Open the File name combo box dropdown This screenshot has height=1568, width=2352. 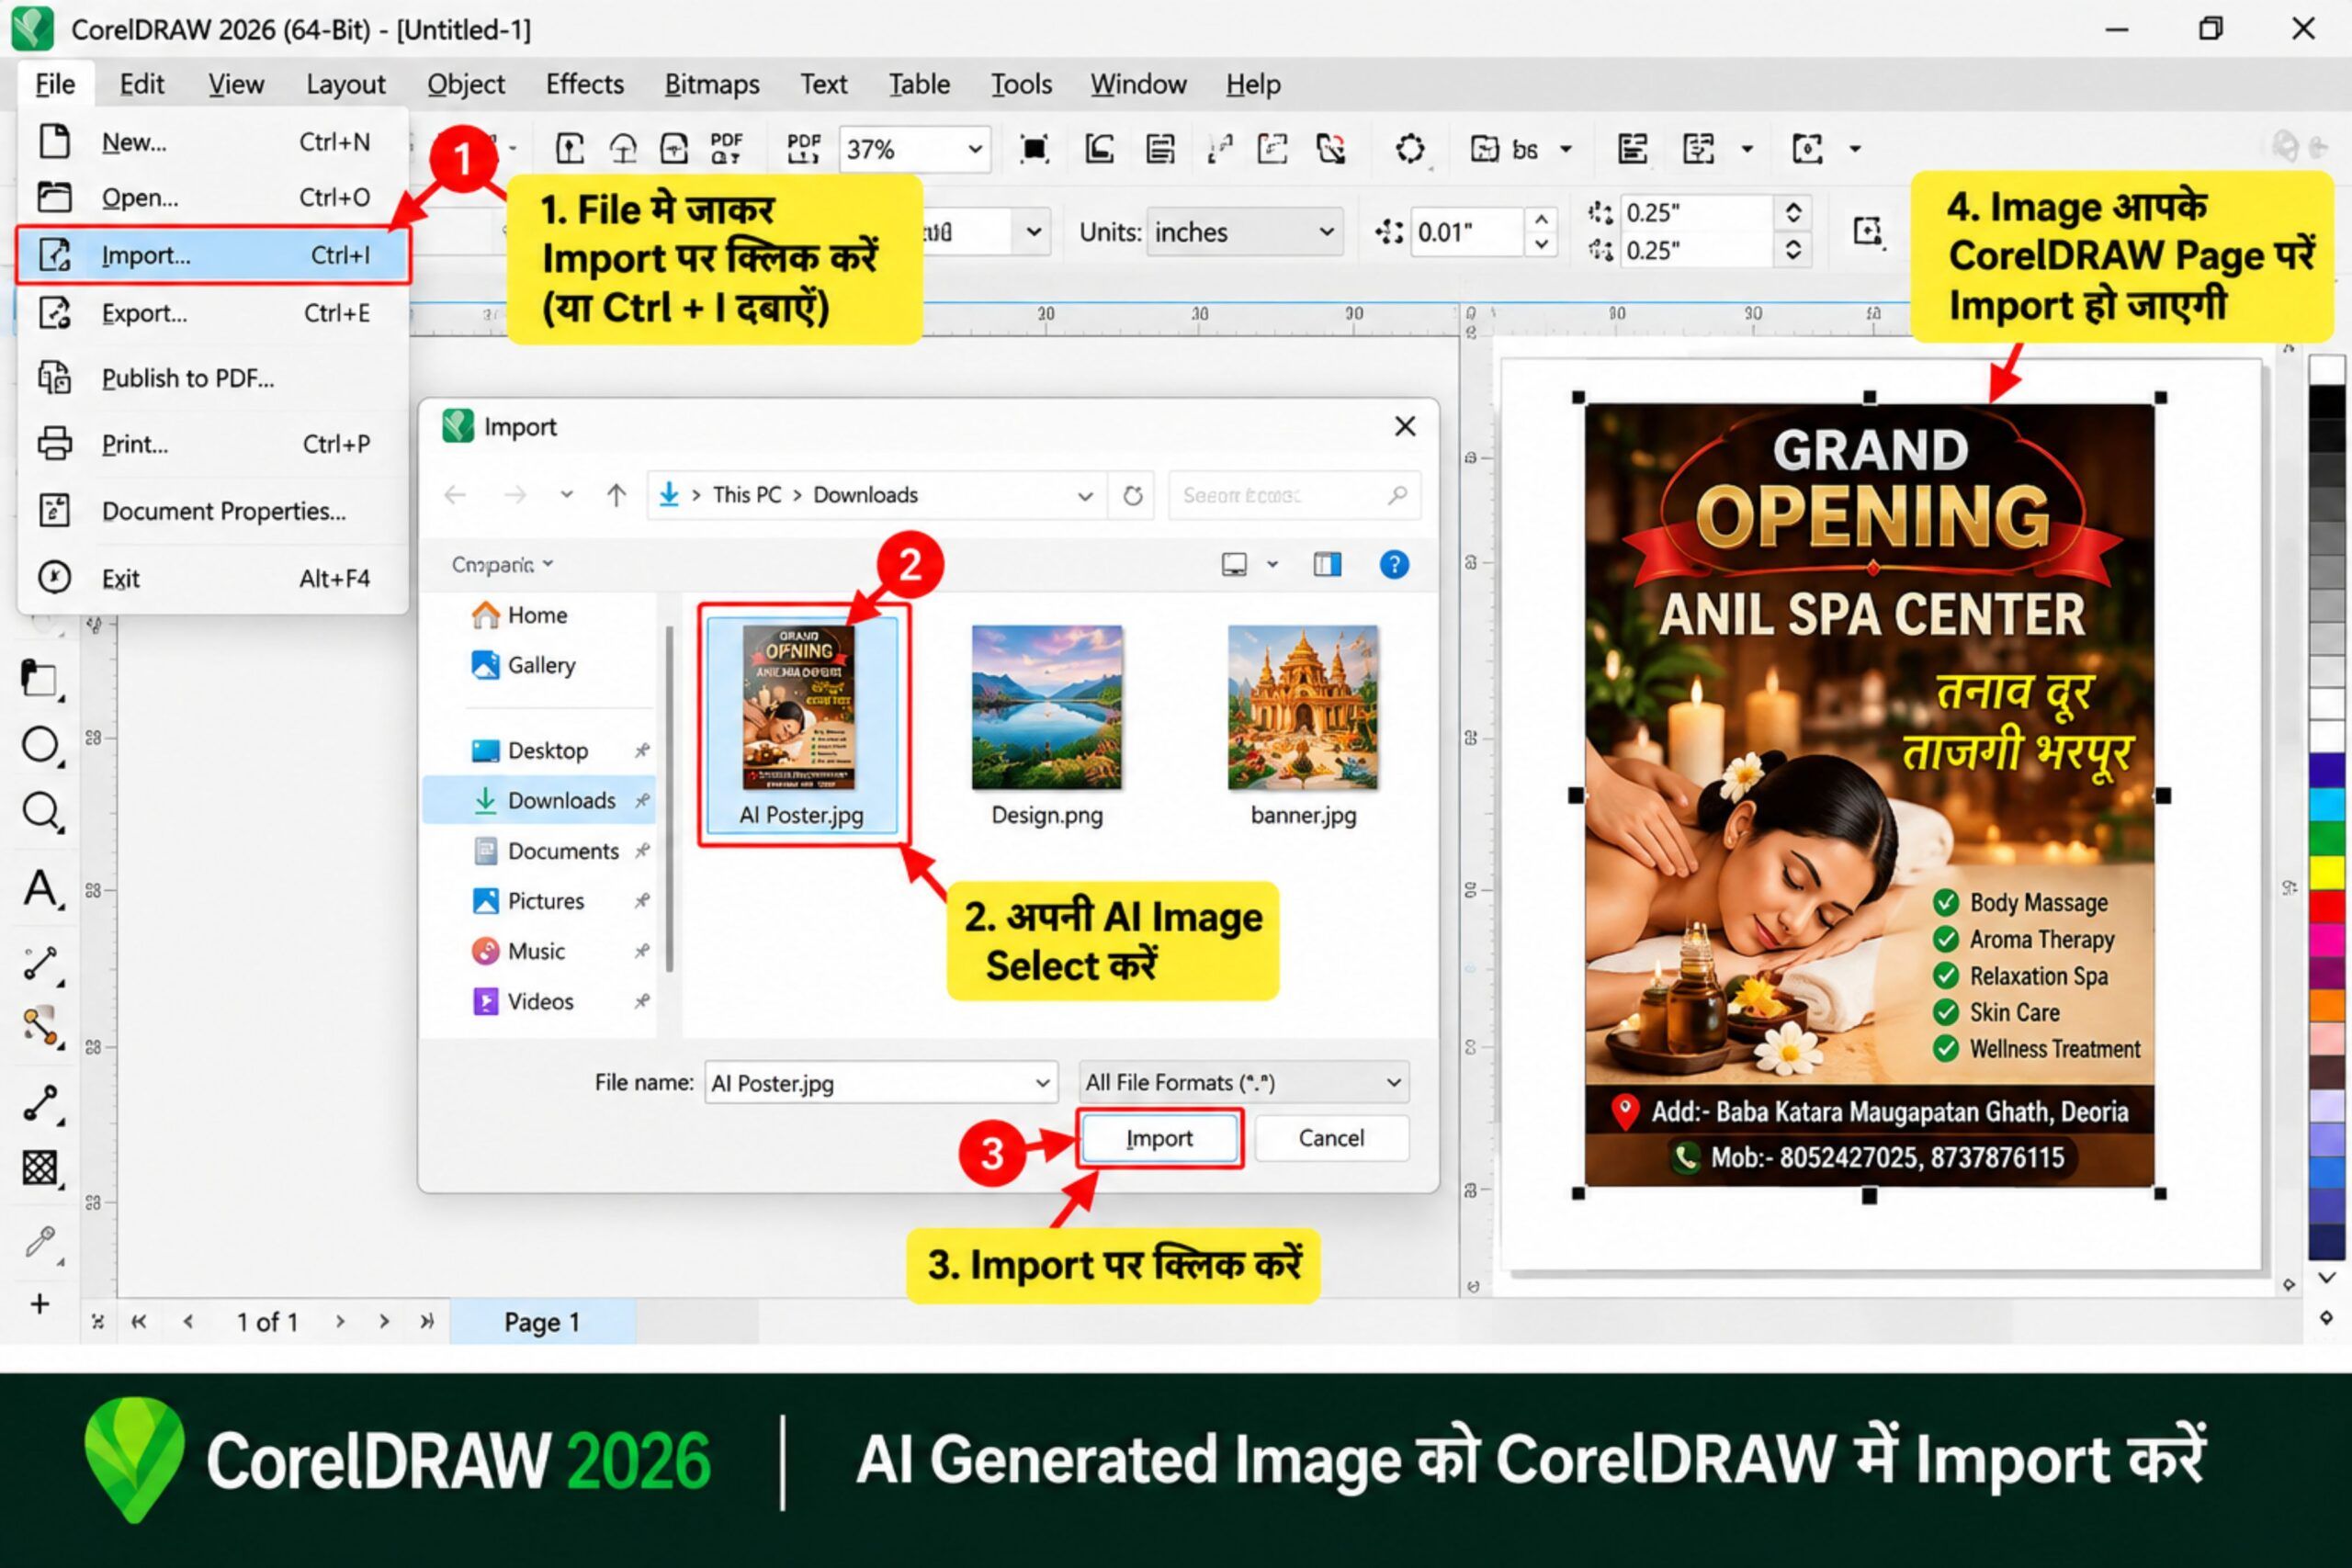click(x=1042, y=1083)
